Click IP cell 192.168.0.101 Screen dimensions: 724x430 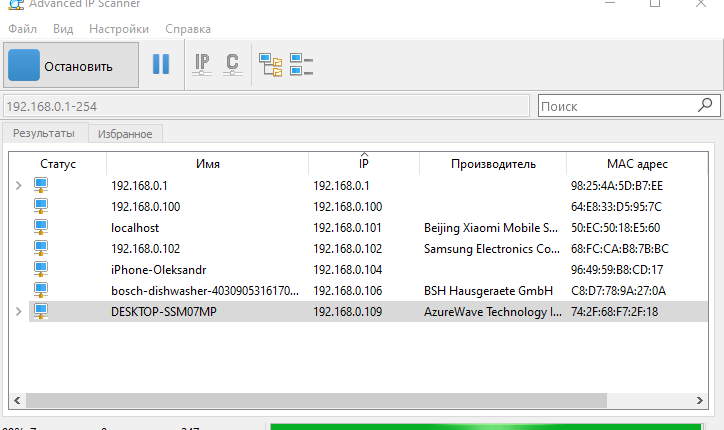pos(347,228)
